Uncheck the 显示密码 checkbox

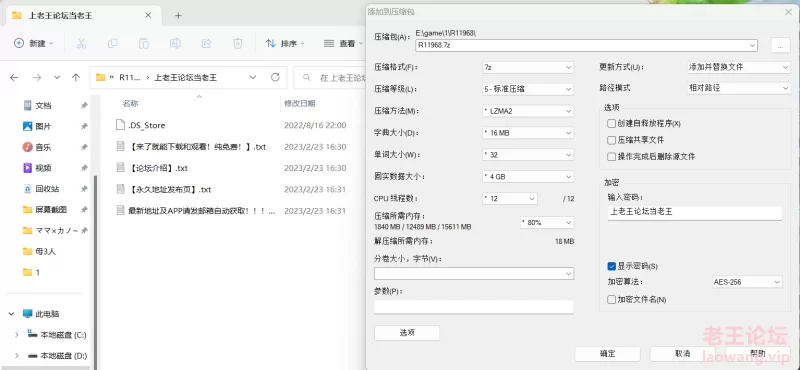click(x=612, y=266)
